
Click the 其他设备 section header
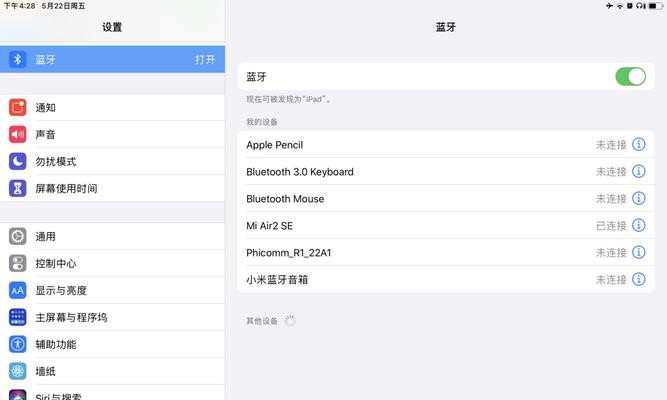tap(262, 321)
